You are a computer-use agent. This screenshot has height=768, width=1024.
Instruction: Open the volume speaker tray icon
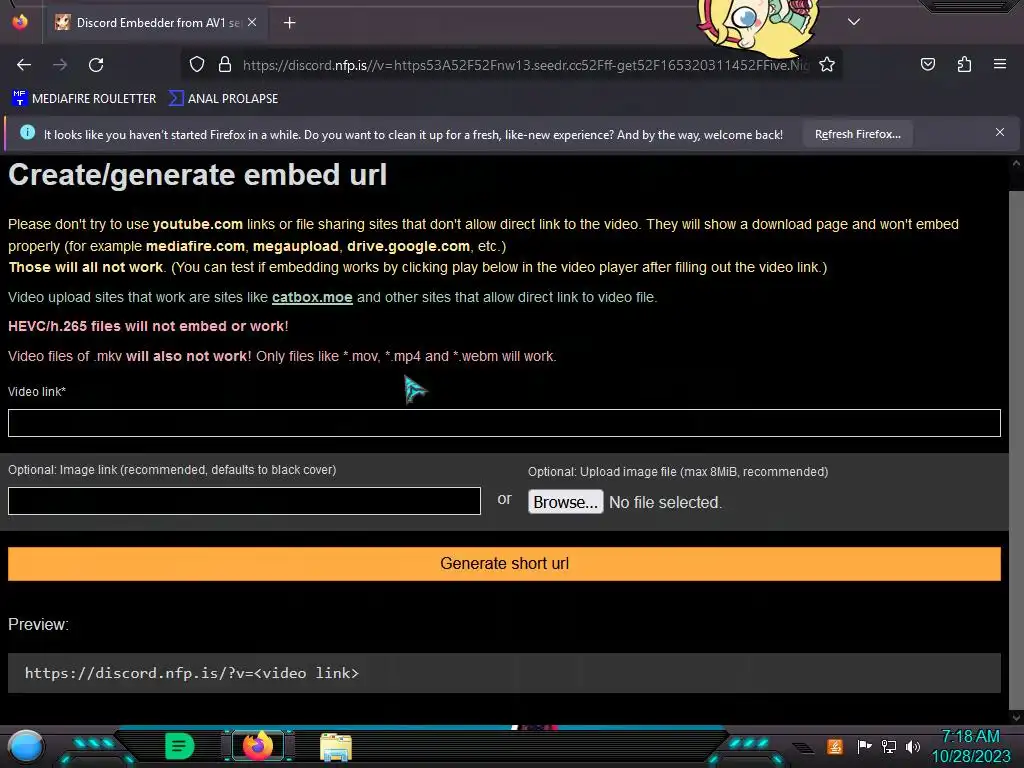[x=912, y=746]
